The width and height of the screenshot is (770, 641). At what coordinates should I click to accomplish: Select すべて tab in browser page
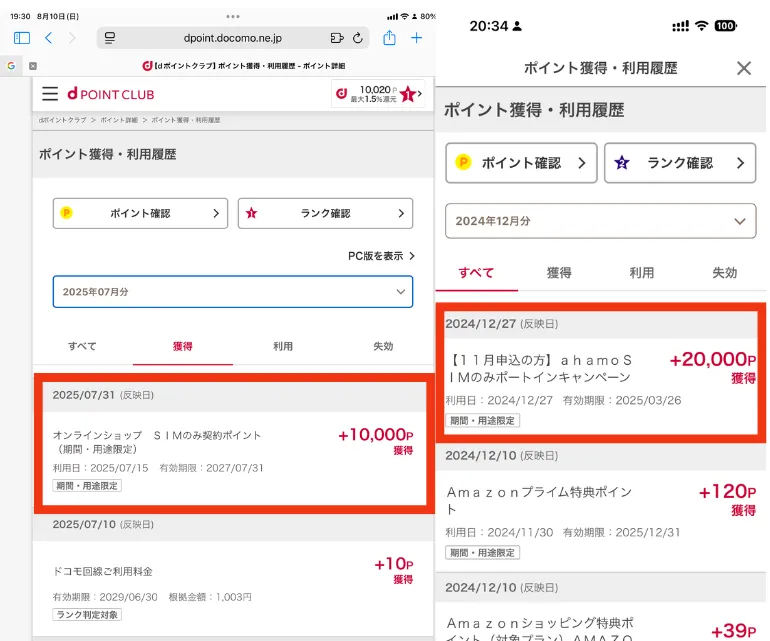pyautogui.click(x=82, y=346)
